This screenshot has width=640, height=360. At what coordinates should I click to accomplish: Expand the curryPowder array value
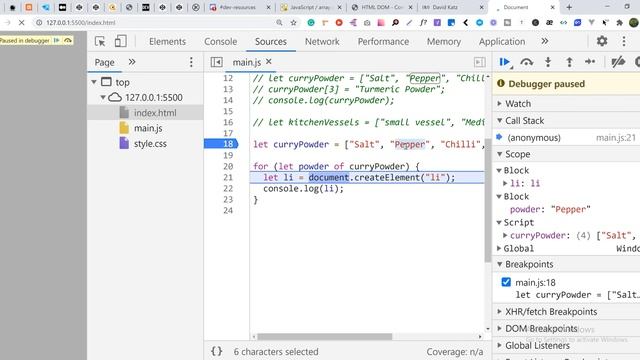505,236
